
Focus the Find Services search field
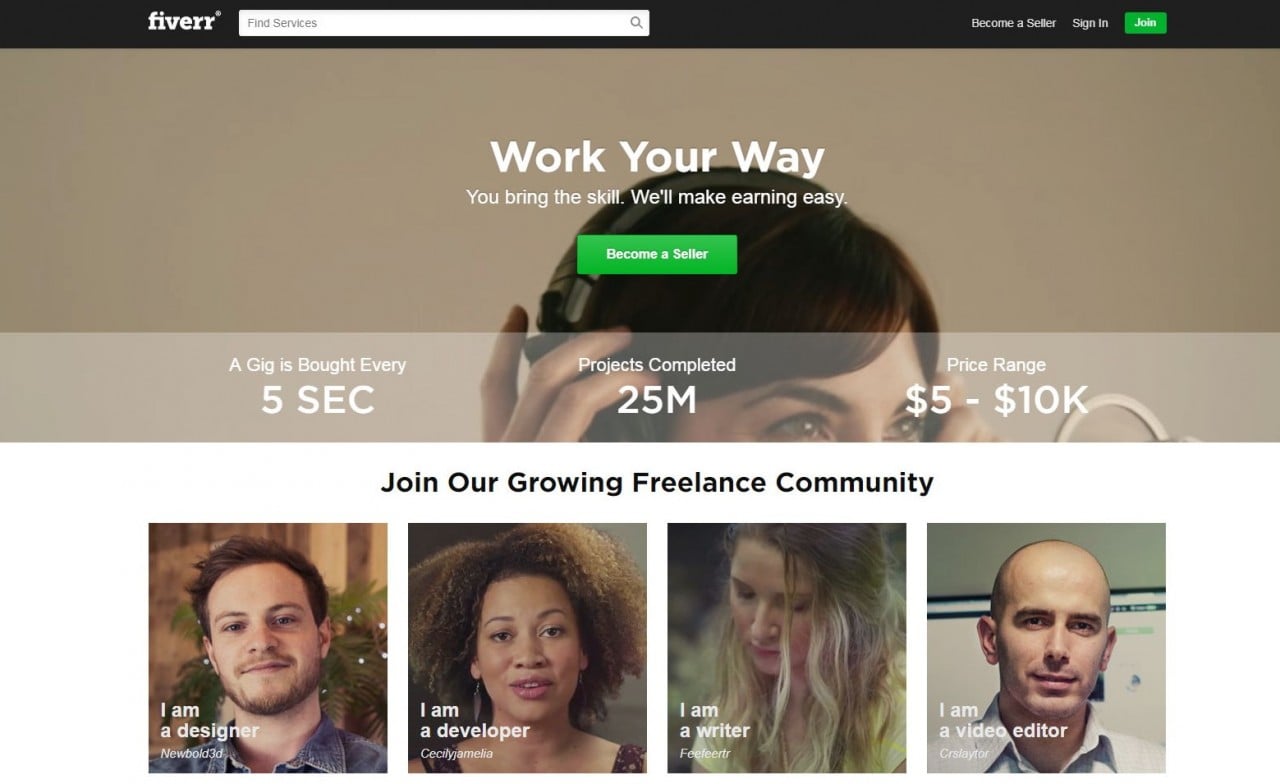coord(444,23)
